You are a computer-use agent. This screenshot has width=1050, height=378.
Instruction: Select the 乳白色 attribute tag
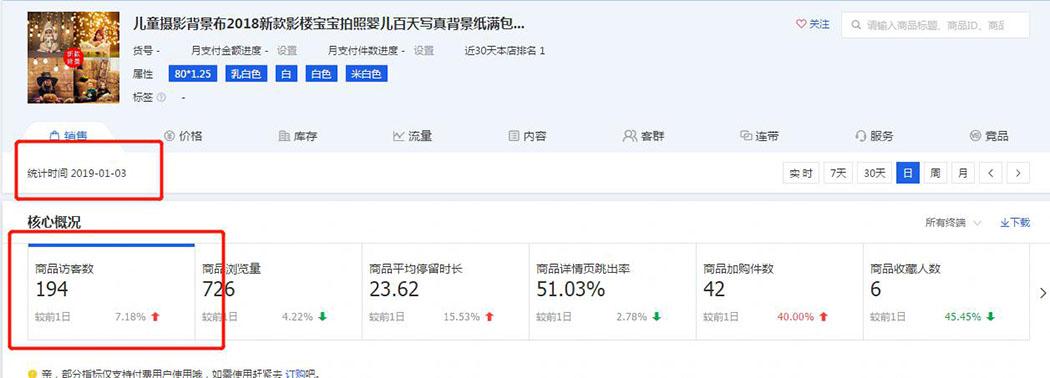(246, 74)
